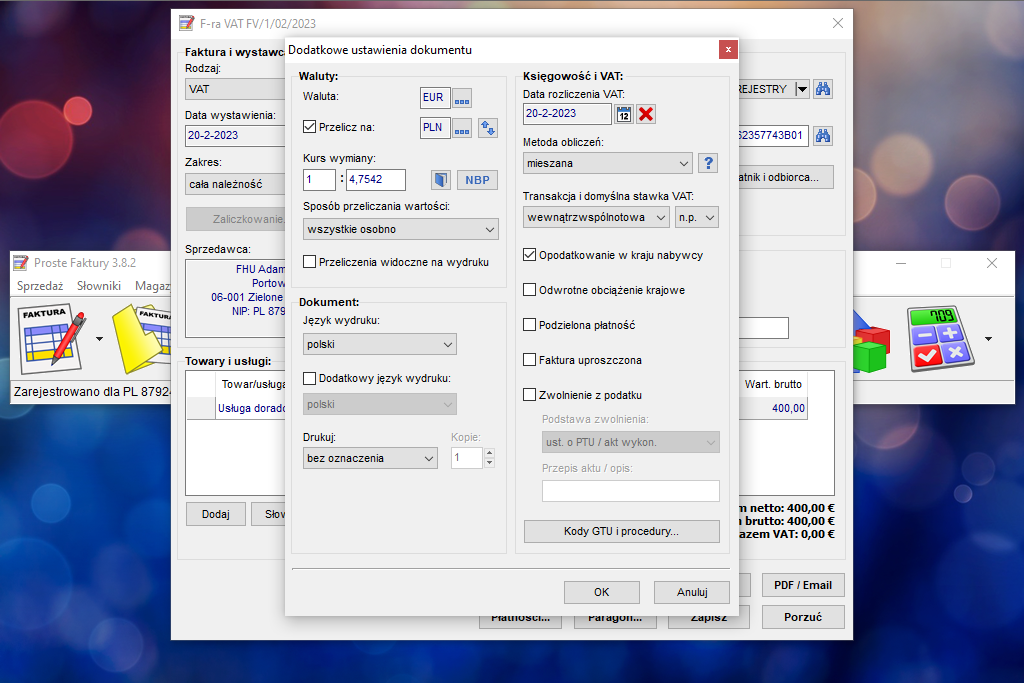Image resolution: width=1024 pixels, height=683 pixels.
Task: Click binoculars icon next to REJESTRY
Action: [823, 89]
